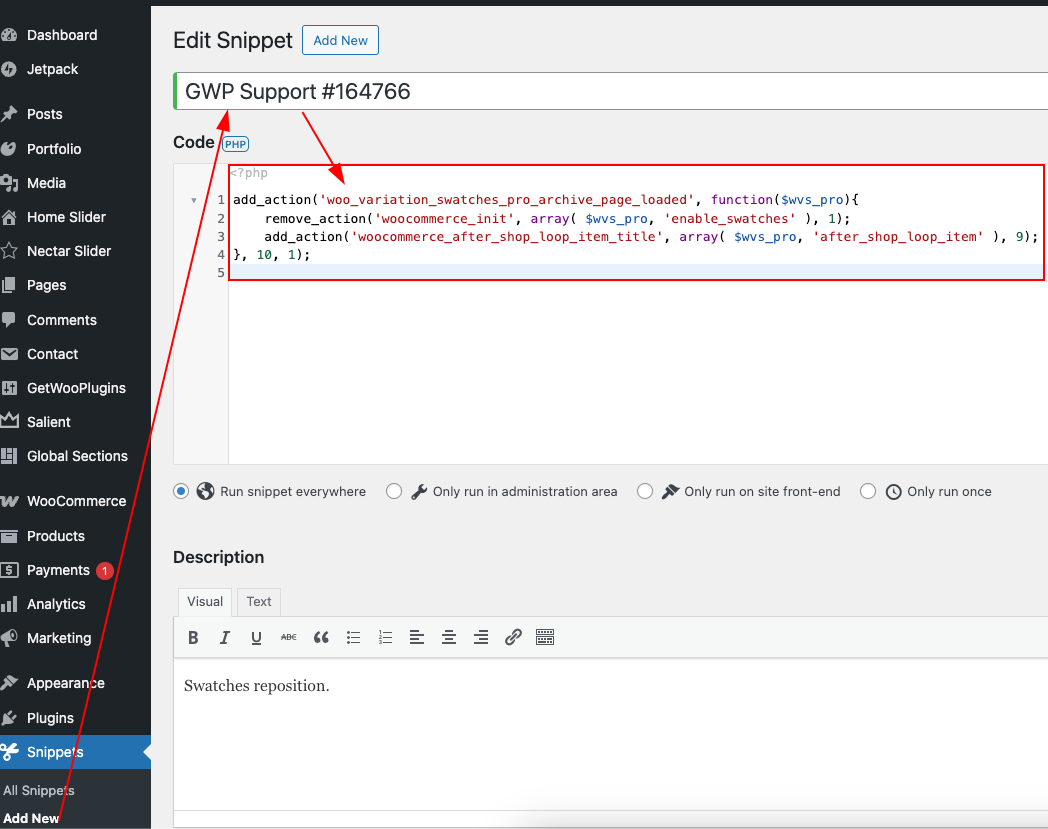1048x829 pixels.
Task: Click the Payments notification badge
Action: click(104, 571)
